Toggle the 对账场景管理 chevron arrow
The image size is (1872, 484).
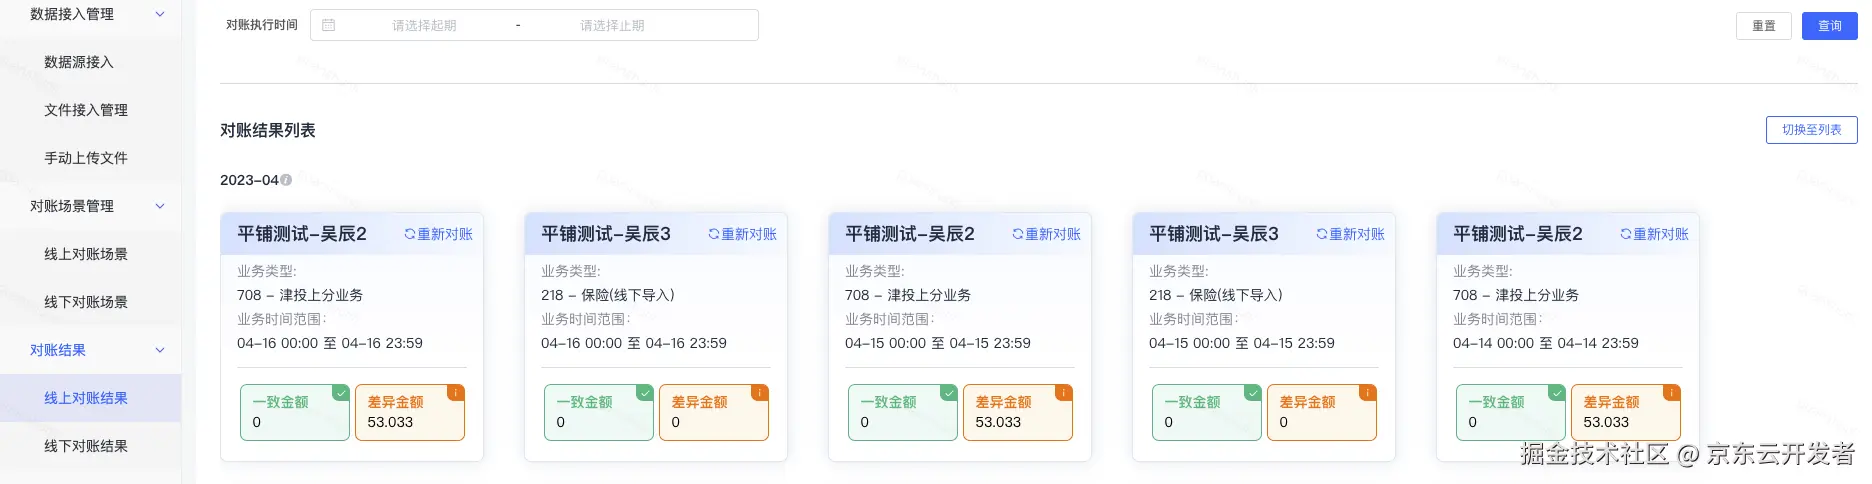coord(160,206)
